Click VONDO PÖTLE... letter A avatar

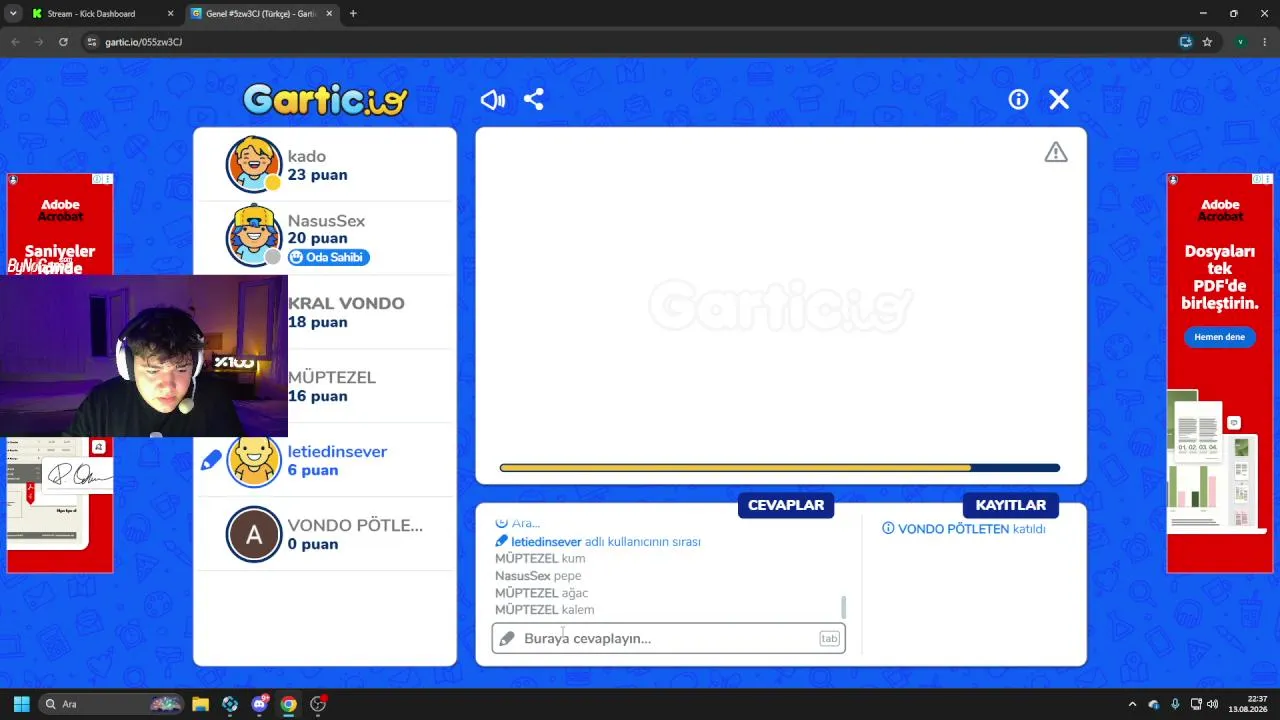pyautogui.click(x=254, y=534)
